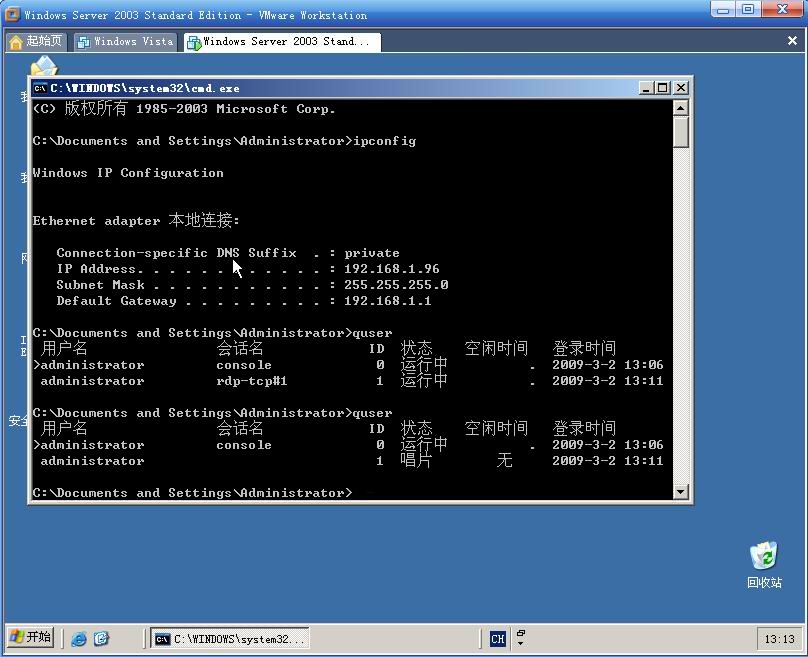Expand the minimized language bar restore icon
The image size is (808, 657).
521,630
